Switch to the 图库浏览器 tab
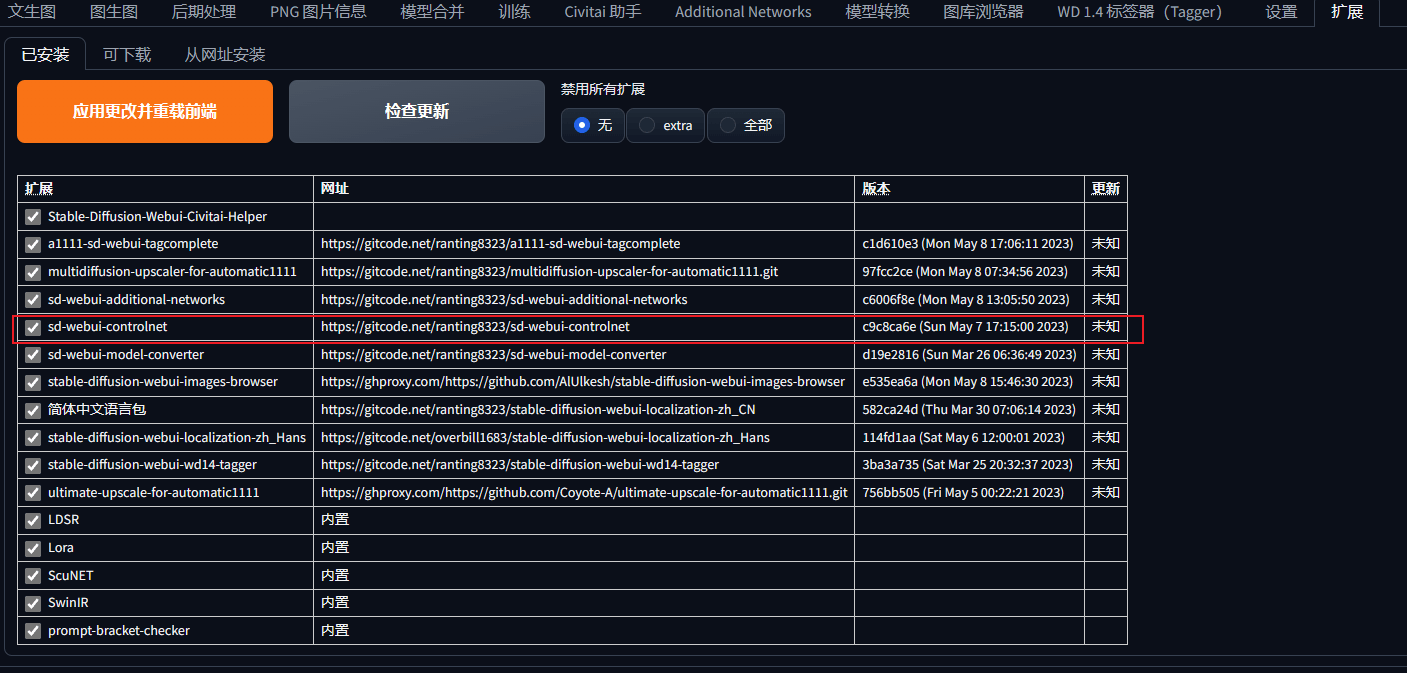The image size is (1407, 673). pos(983,12)
